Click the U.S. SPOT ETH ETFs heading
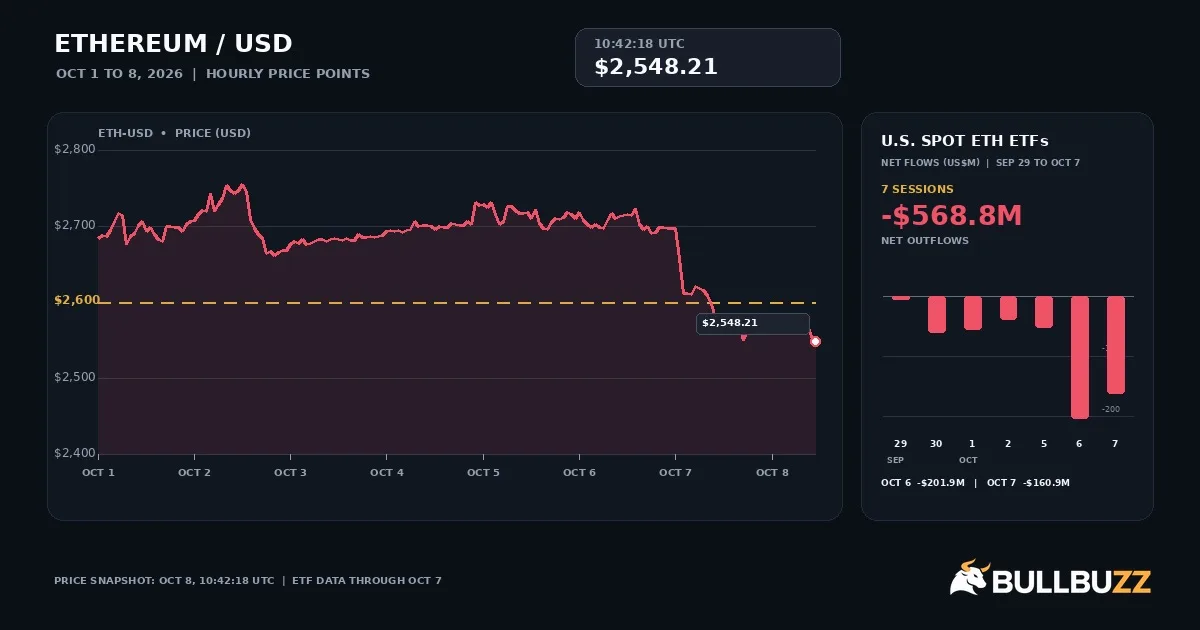Viewport: 1200px width, 630px height. [965, 141]
